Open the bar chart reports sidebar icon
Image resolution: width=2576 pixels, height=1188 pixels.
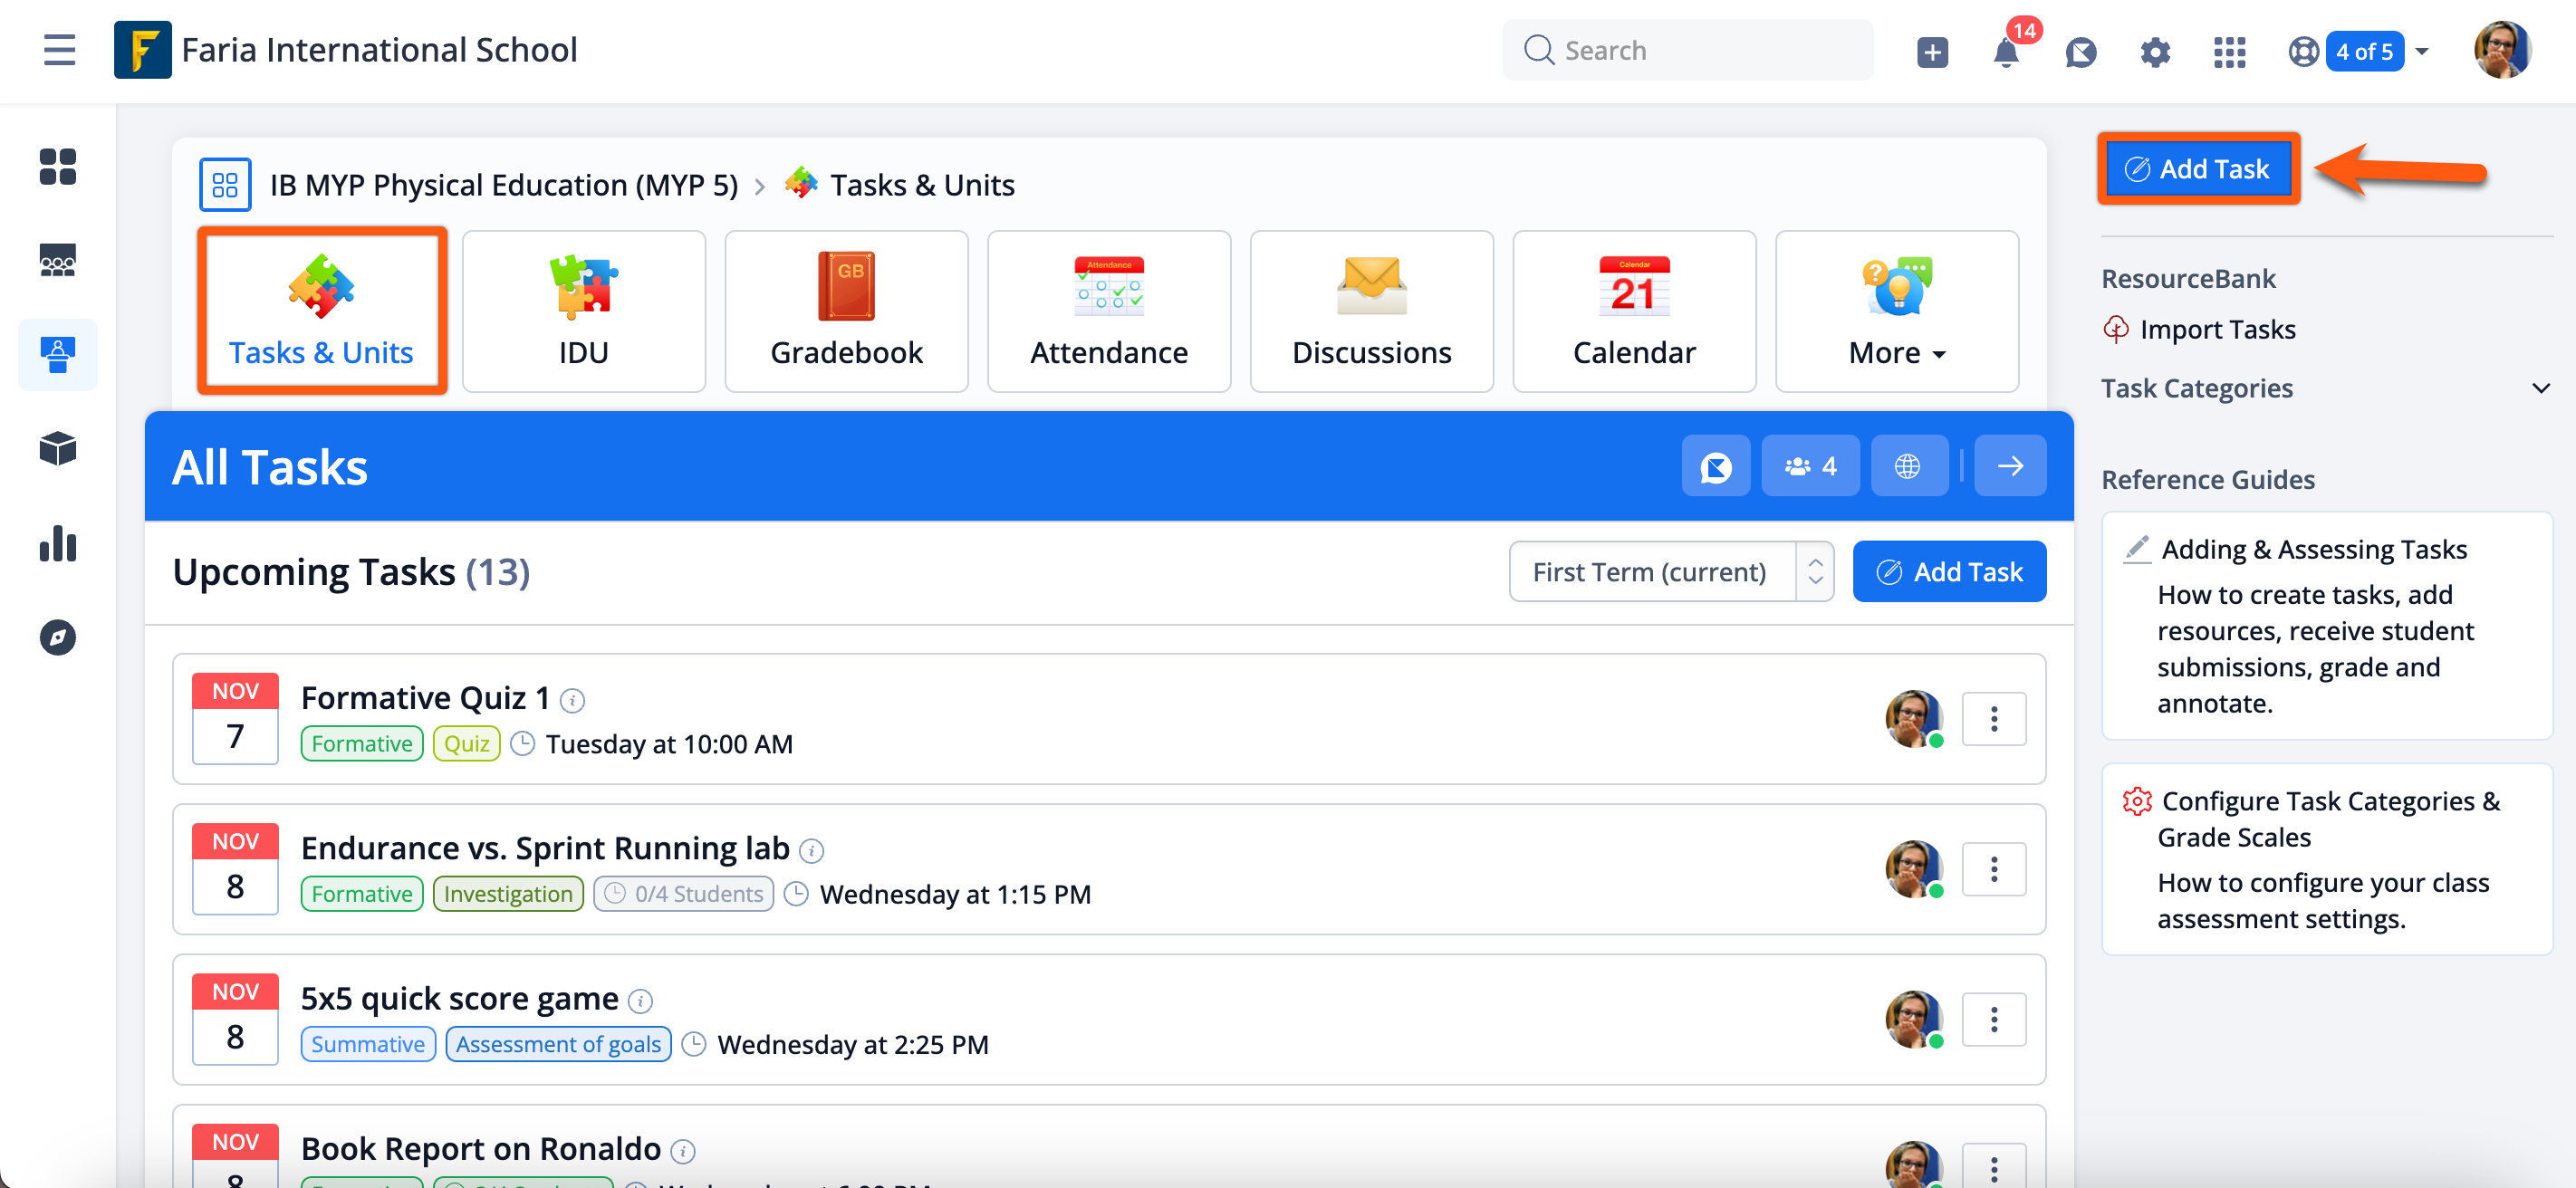click(x=58, y=544)
